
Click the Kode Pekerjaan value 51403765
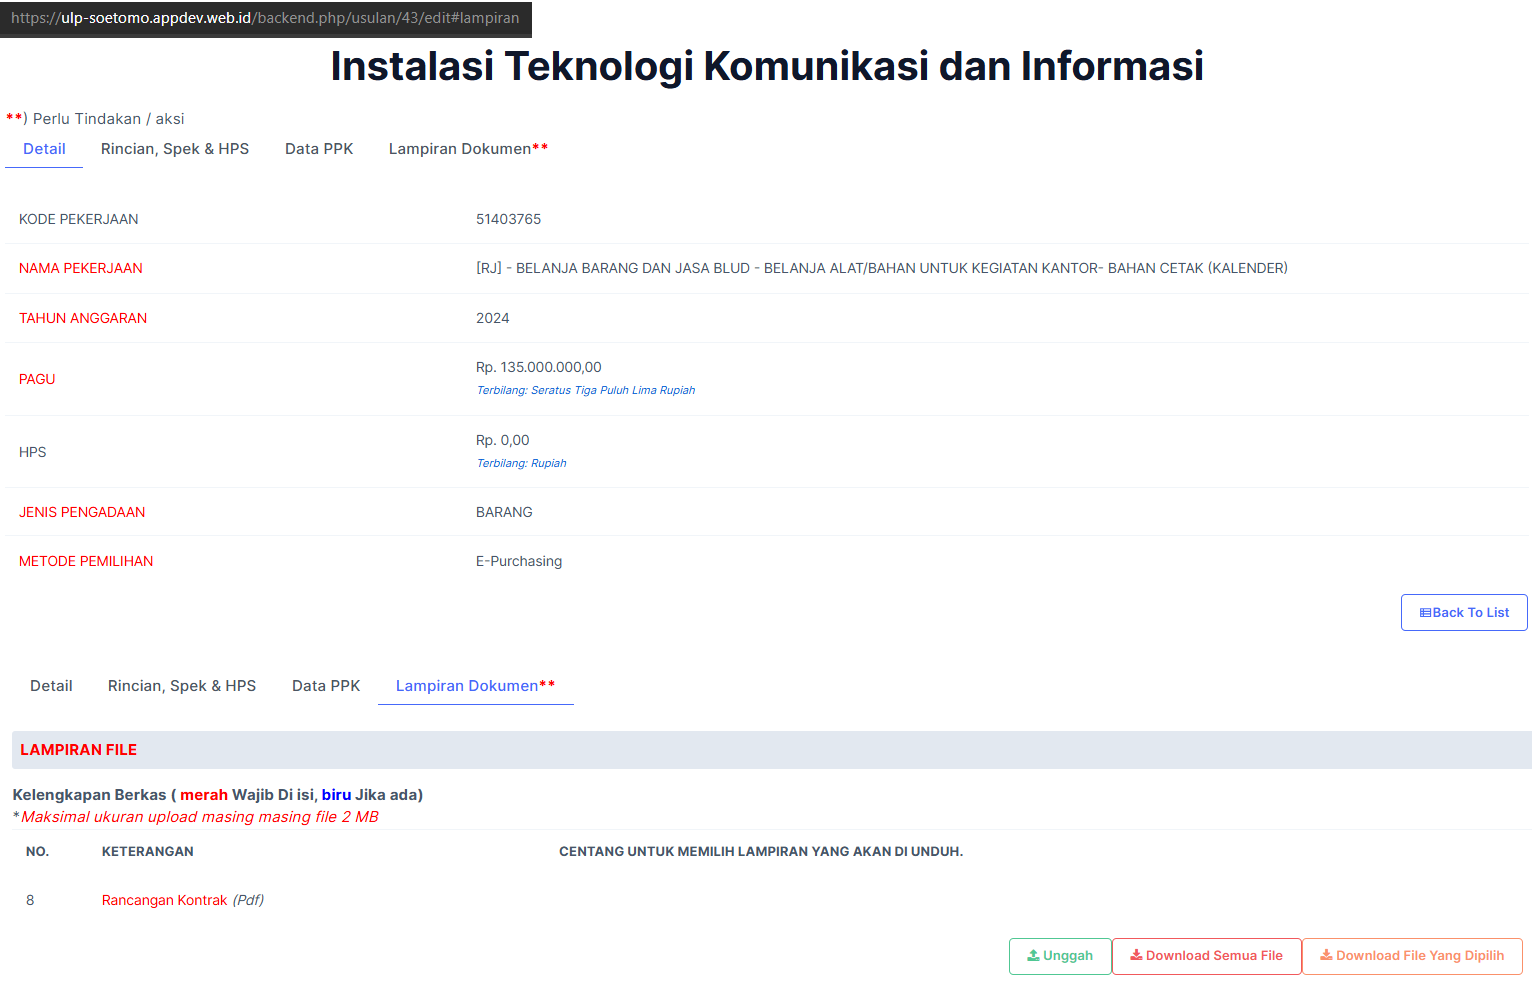click(x=508, y=219)
